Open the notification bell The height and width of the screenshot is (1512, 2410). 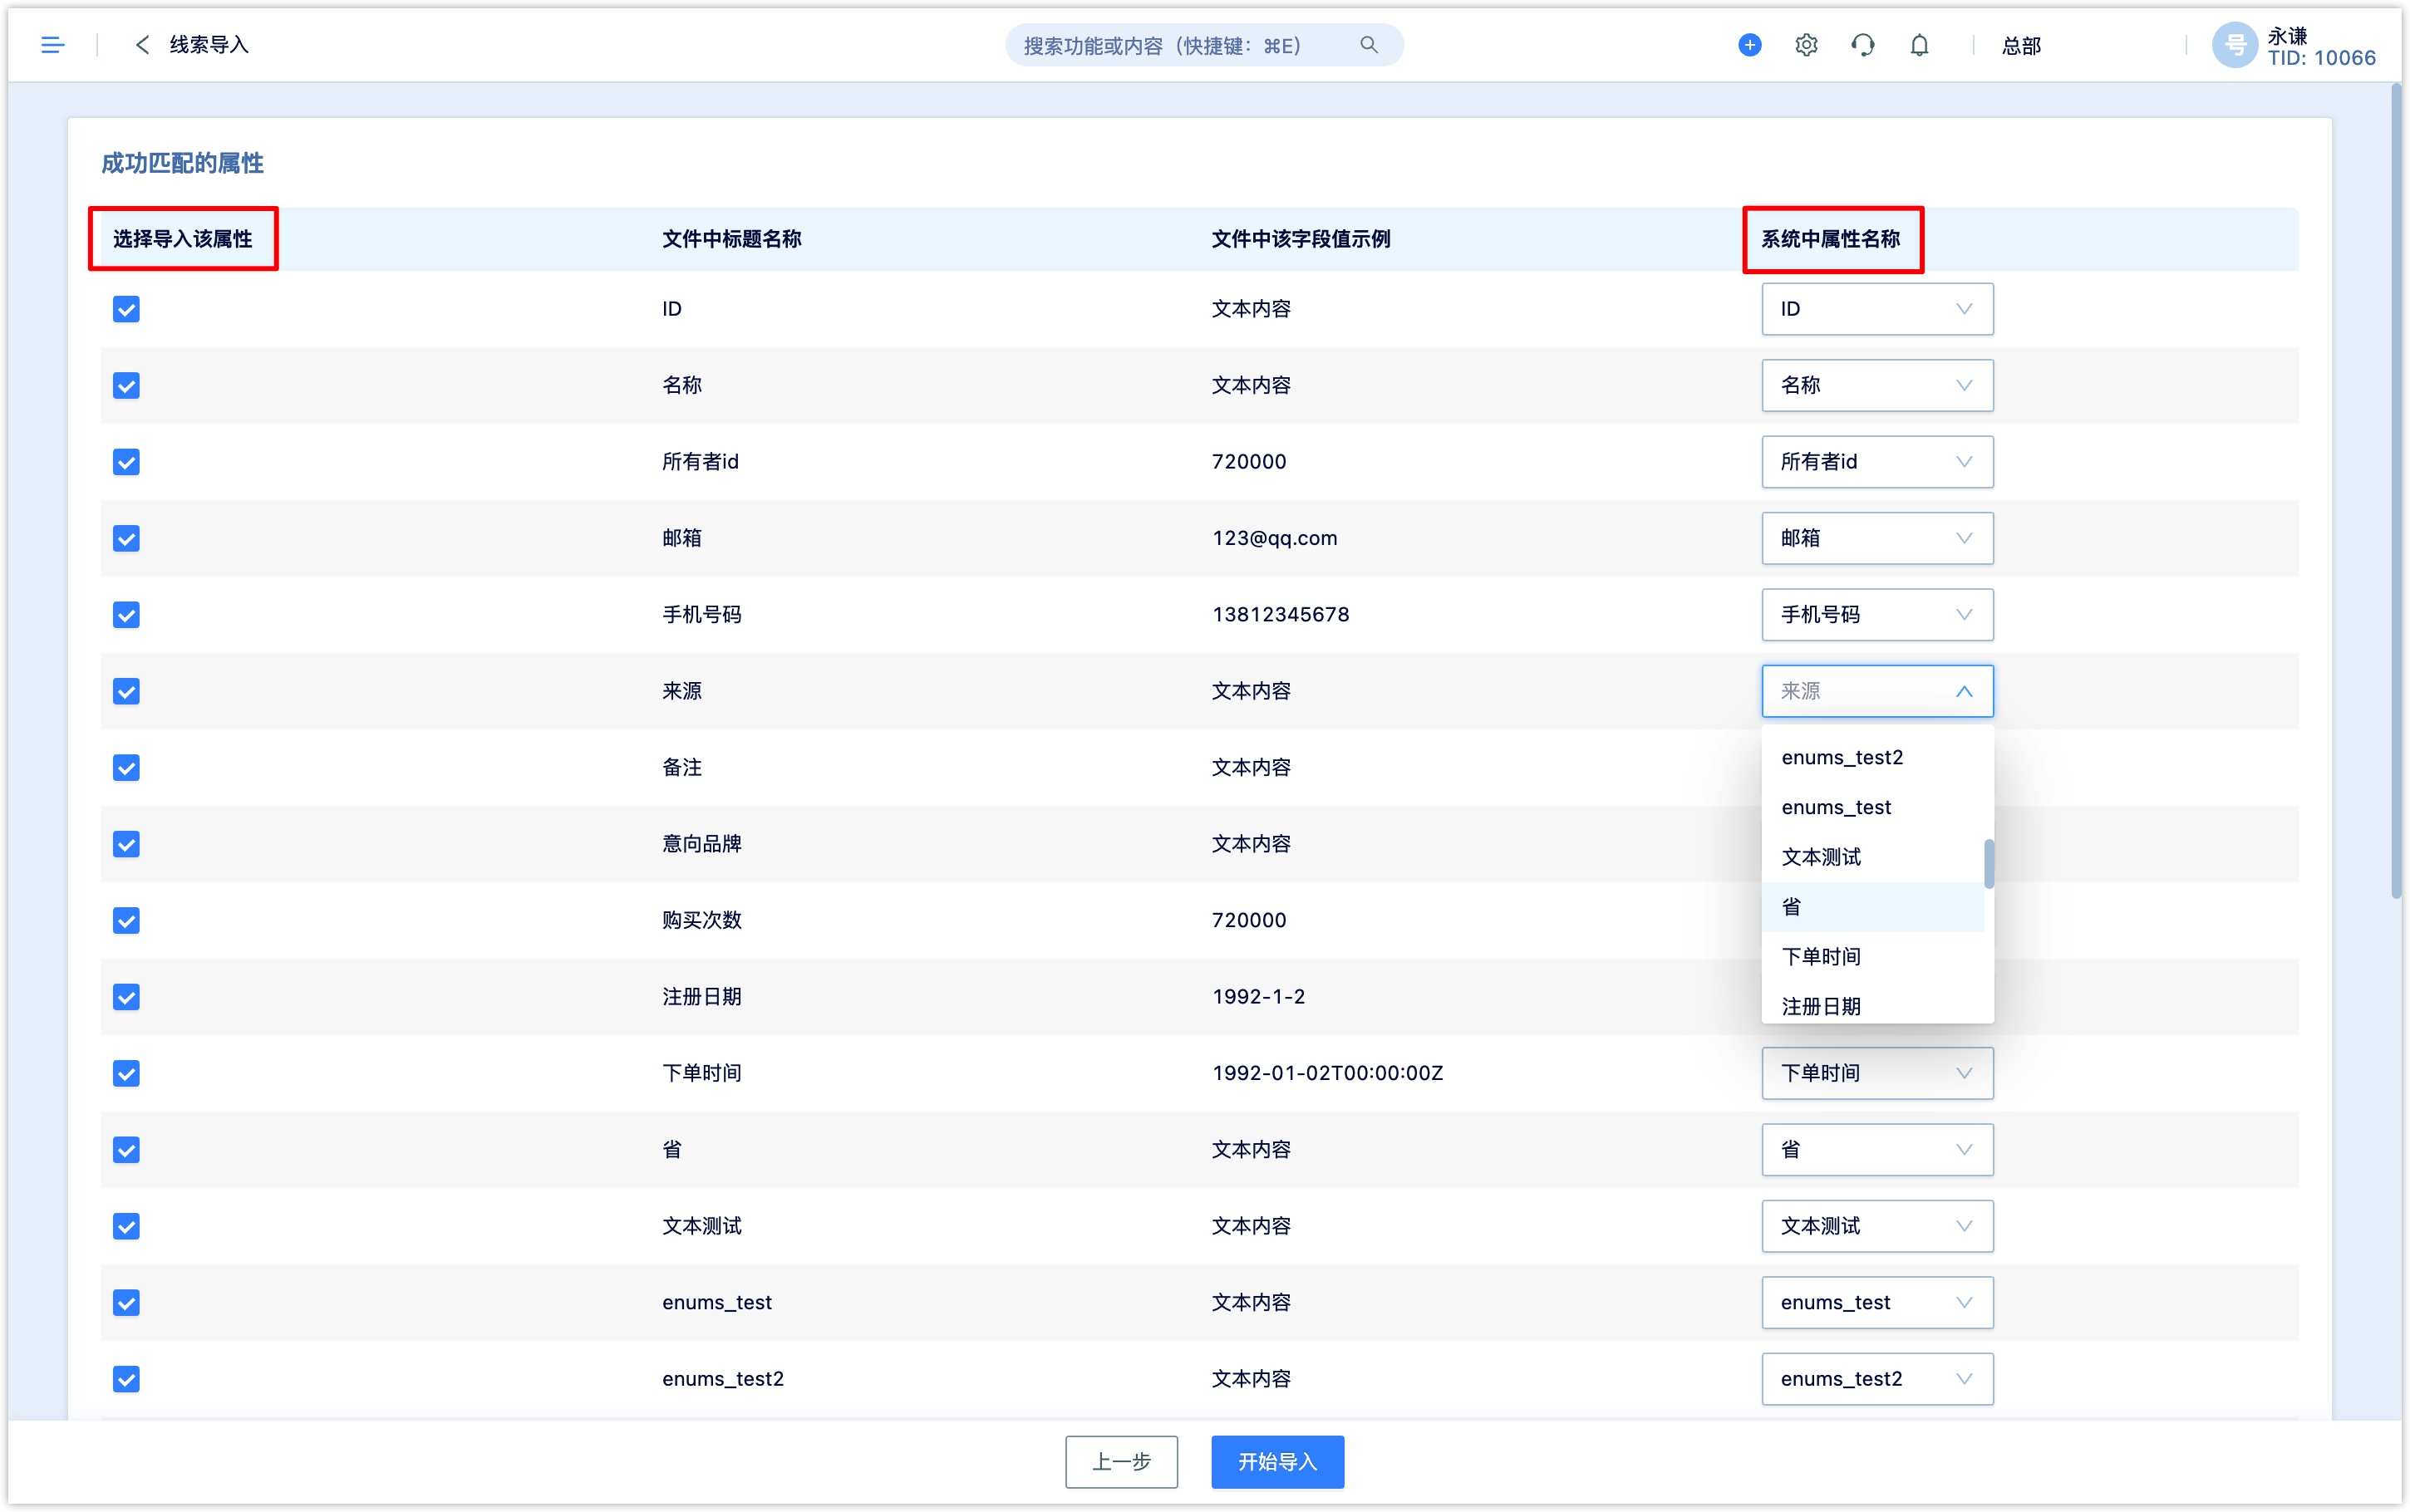1918,45
